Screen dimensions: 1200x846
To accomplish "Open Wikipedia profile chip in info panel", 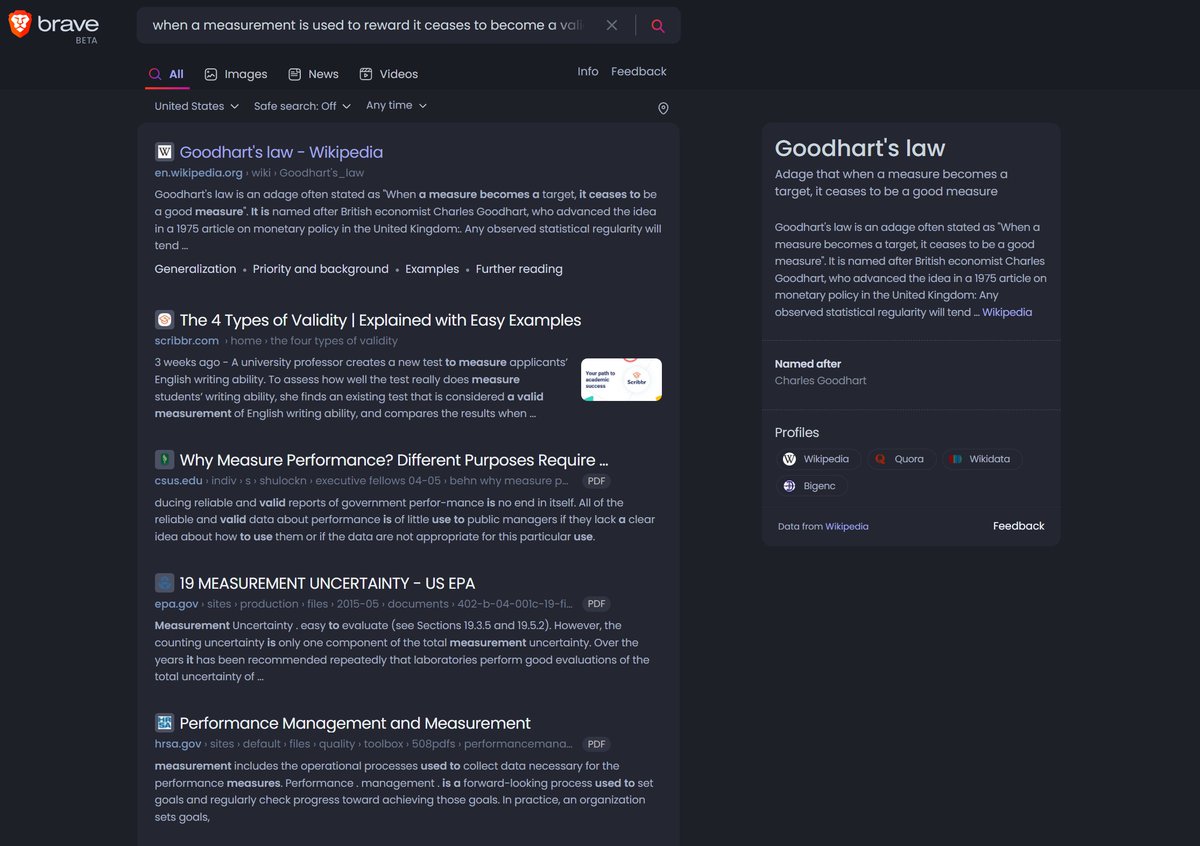I will [x=817, y=459].
